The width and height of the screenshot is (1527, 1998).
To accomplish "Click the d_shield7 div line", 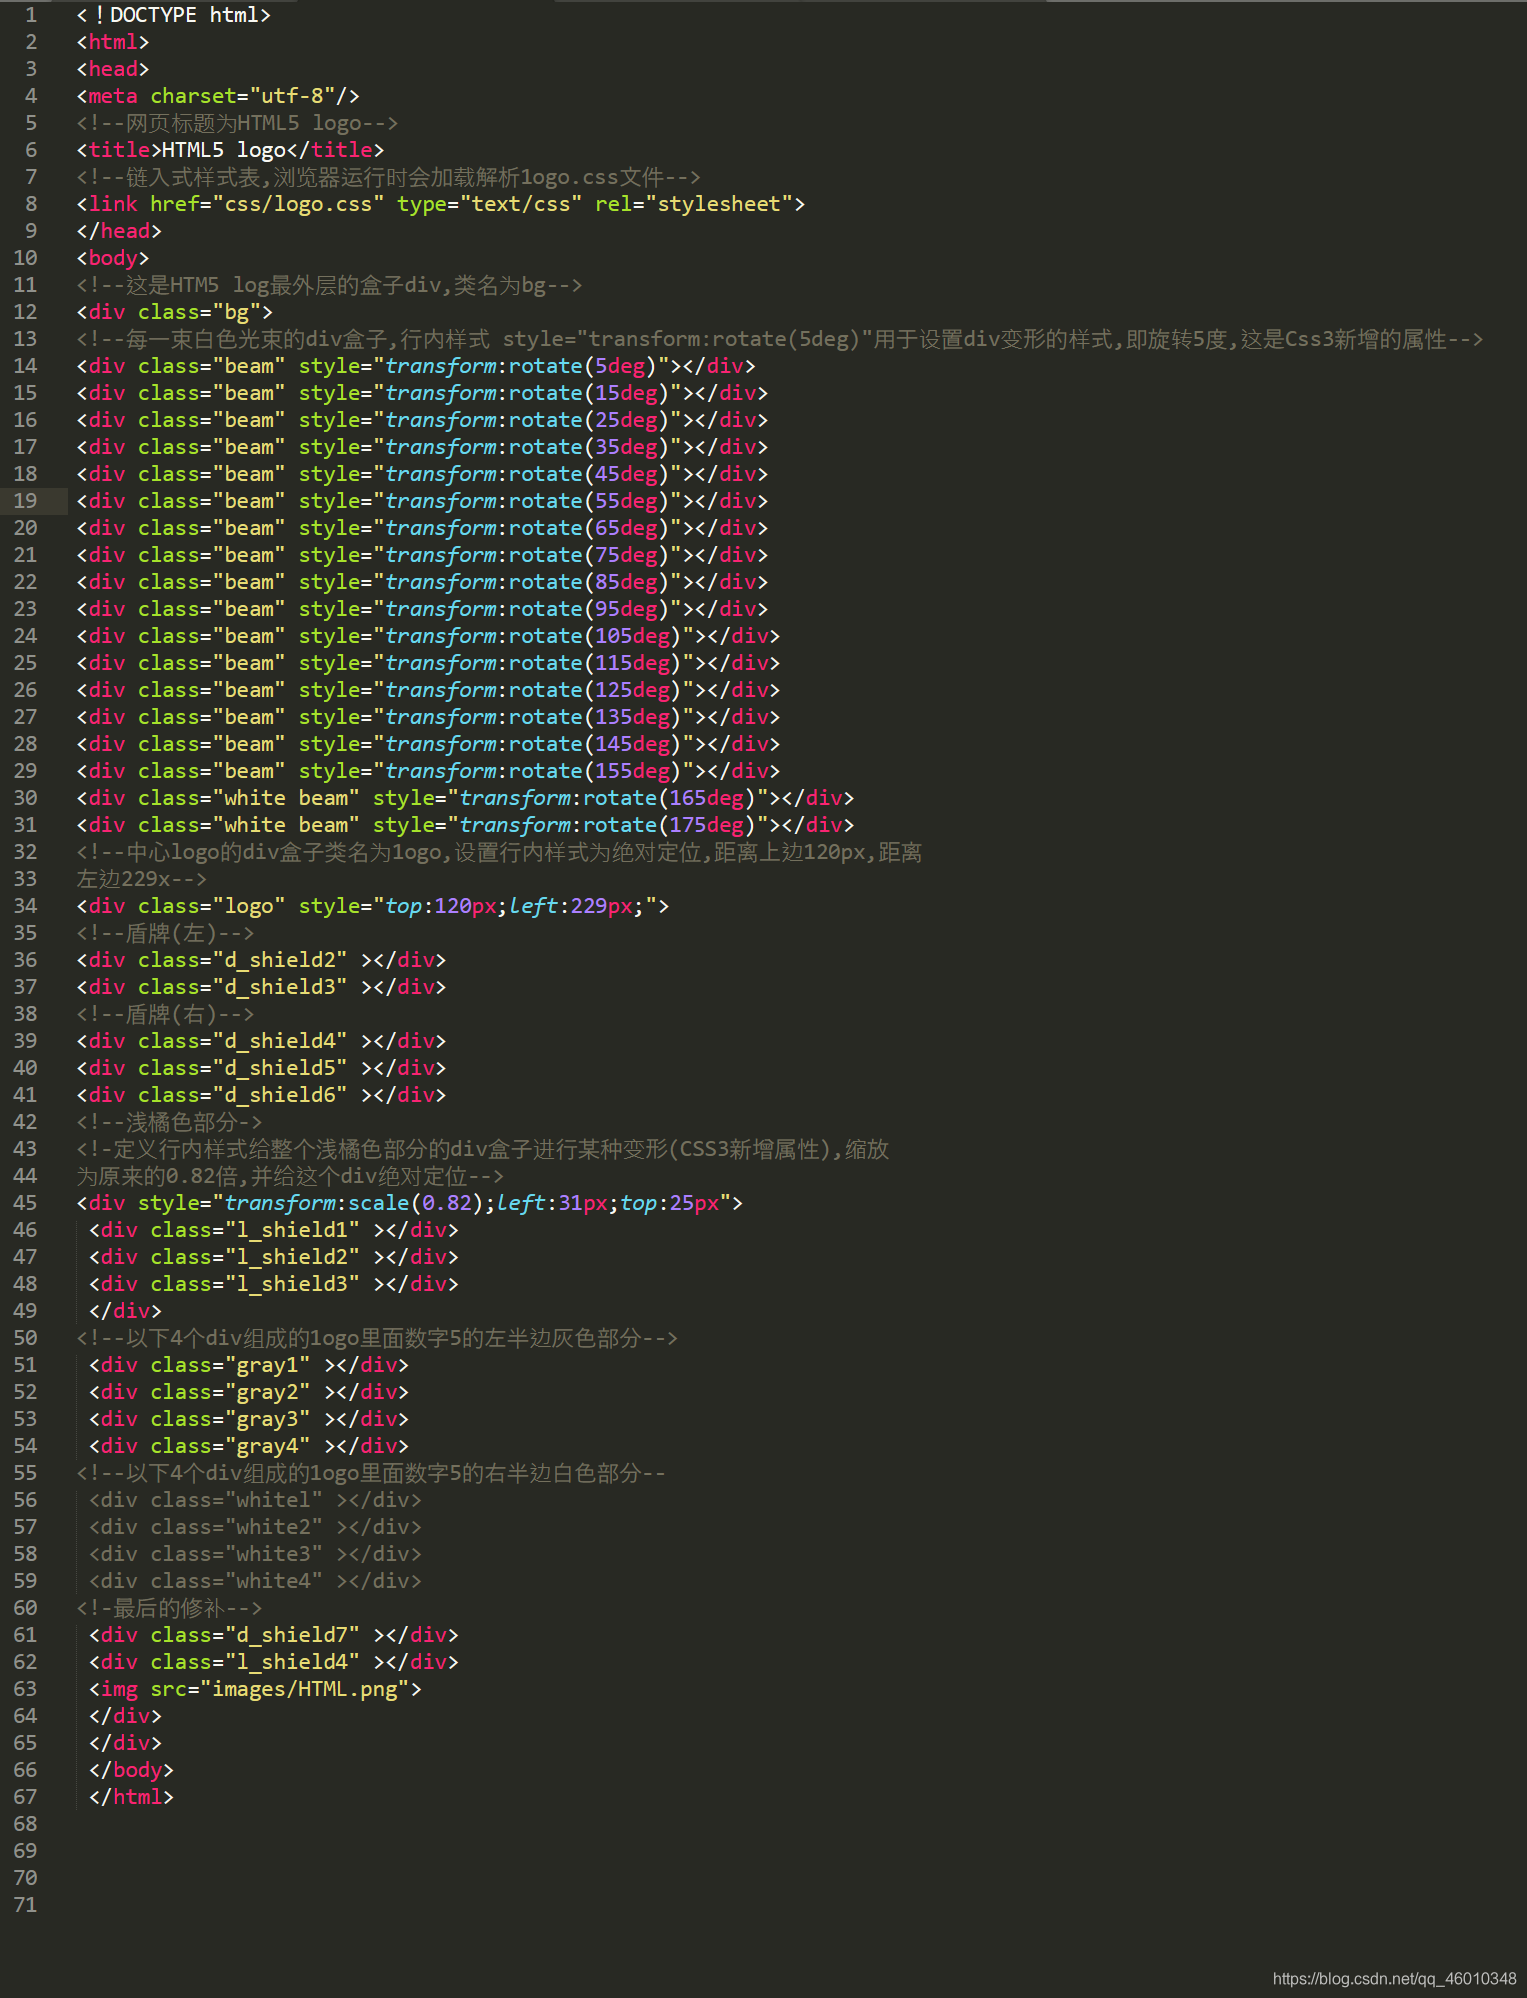I will [273, 1635].
